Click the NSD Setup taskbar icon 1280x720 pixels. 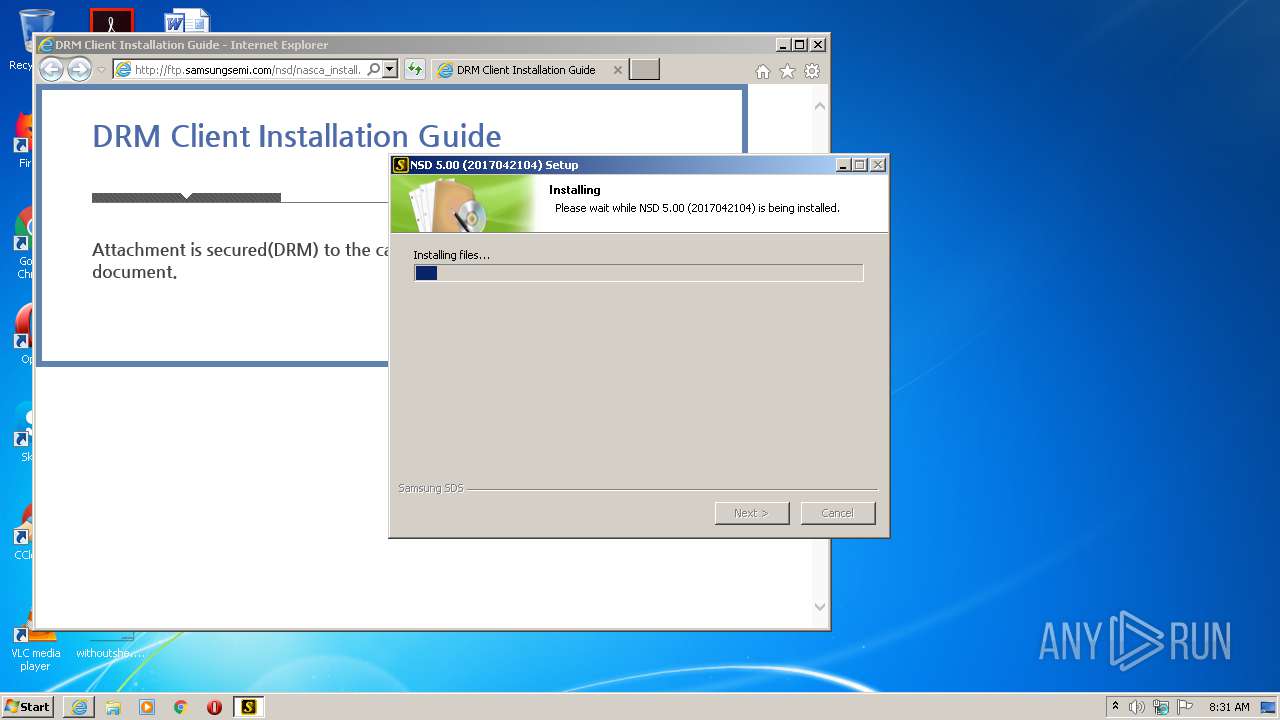[248, 707]
